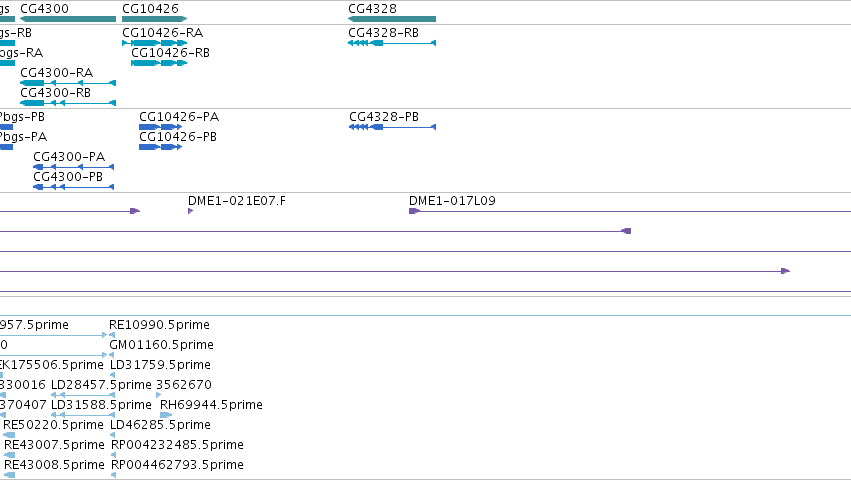Screen dimensions: 851x480
Task: Click the CG10426 gene feature
Action: point(155,19)
